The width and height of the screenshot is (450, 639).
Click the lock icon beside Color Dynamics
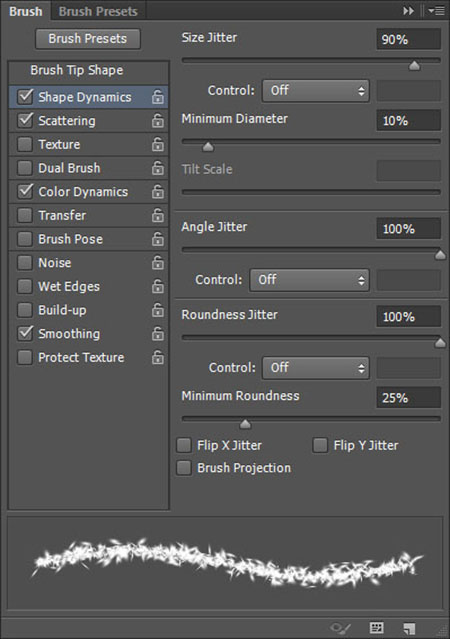coord(158,192)
